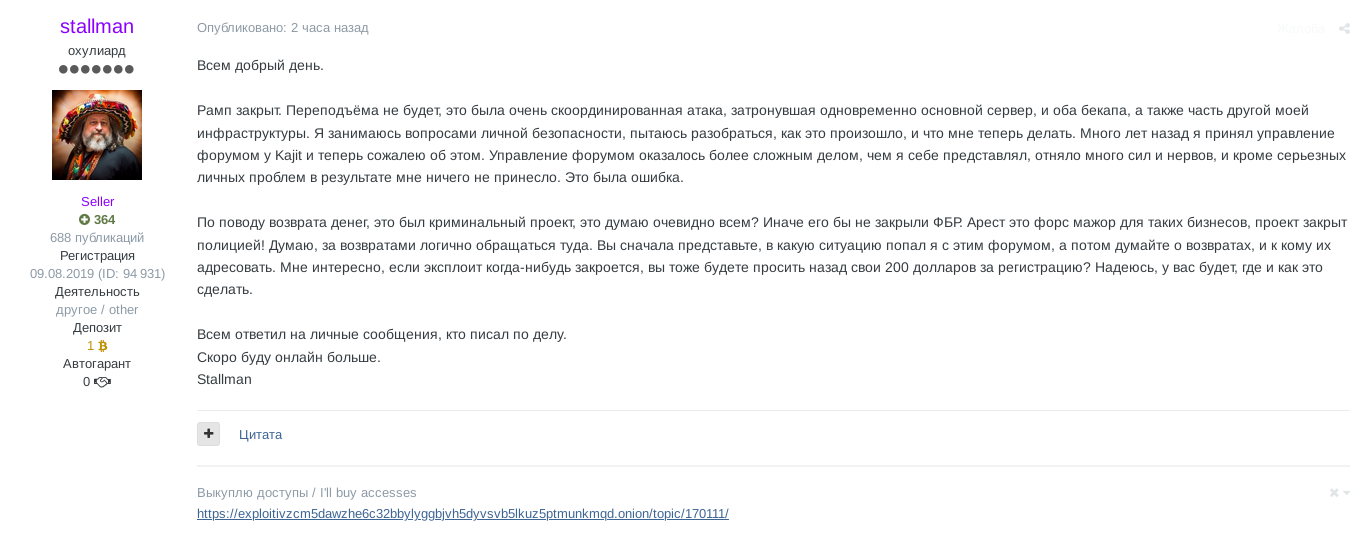The height and width of the screenshot is (537, 1365).
Task: Click the share icon on the post
Action: [x=1345, y=29]
